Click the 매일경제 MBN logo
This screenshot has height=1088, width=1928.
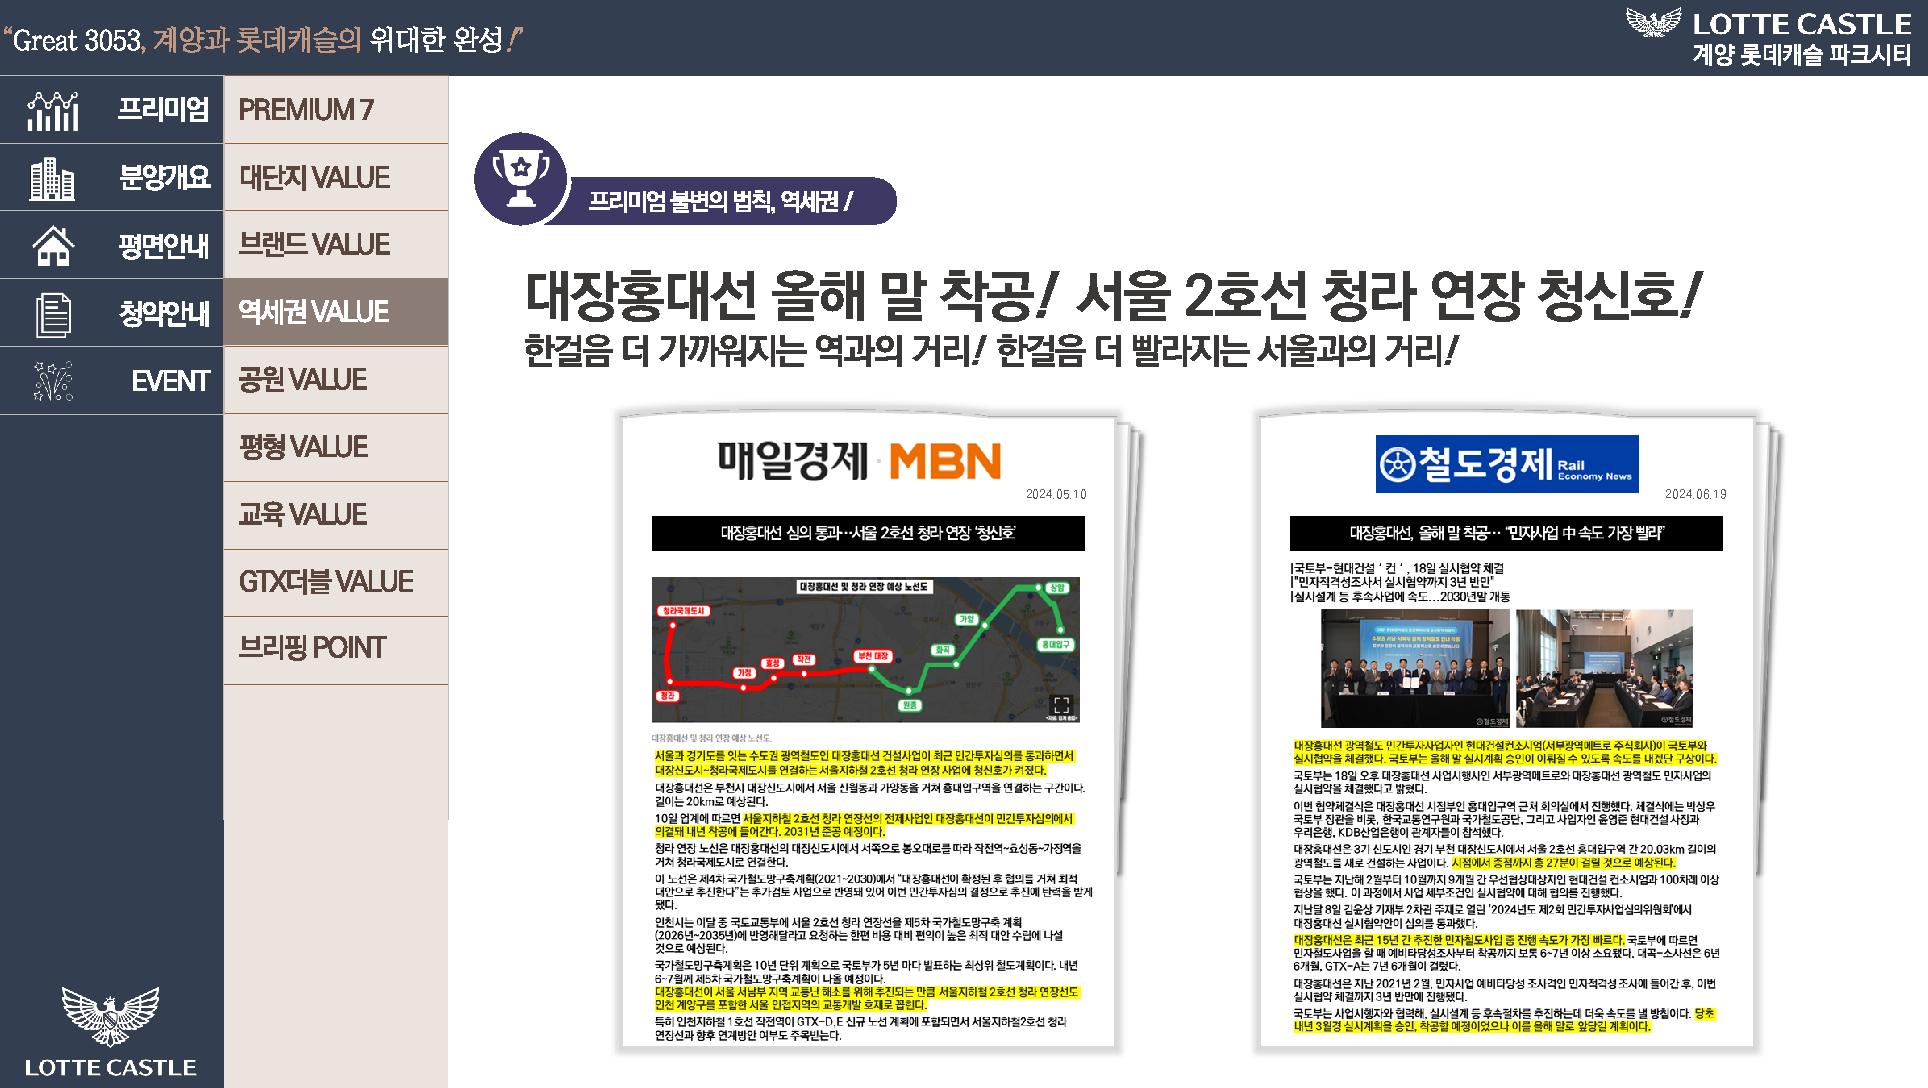[x=859, y=461]
